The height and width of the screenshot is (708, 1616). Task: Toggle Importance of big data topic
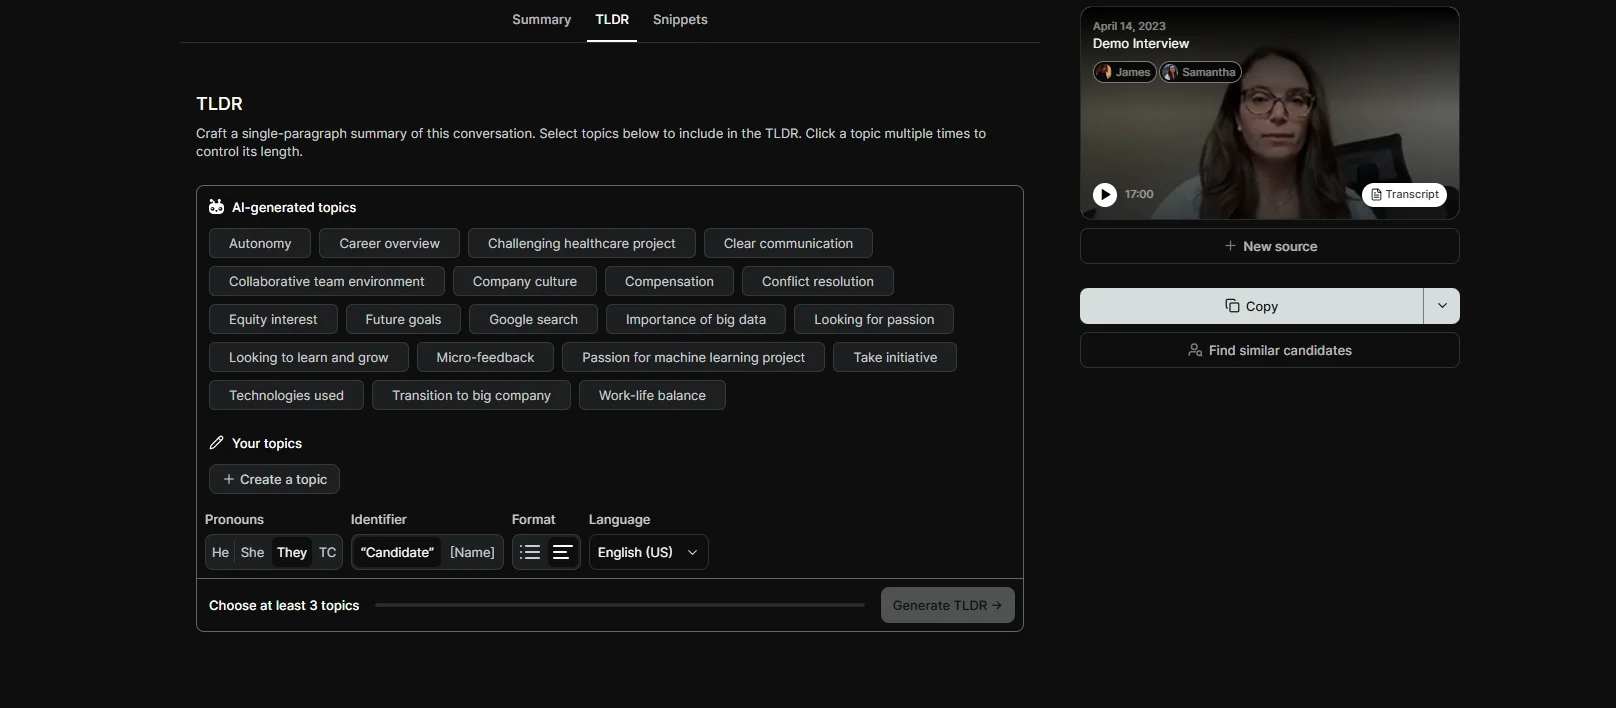[x=695, y=319]
